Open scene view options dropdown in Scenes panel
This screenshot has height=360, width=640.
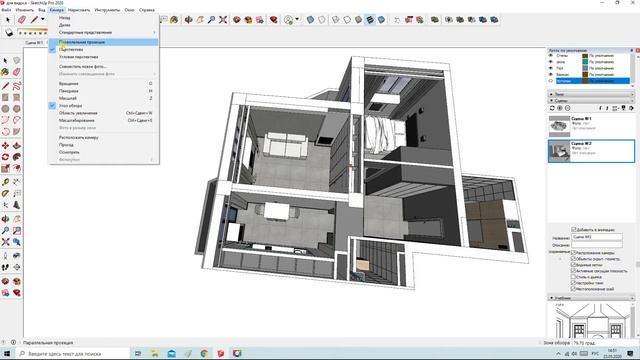(615, 108)
